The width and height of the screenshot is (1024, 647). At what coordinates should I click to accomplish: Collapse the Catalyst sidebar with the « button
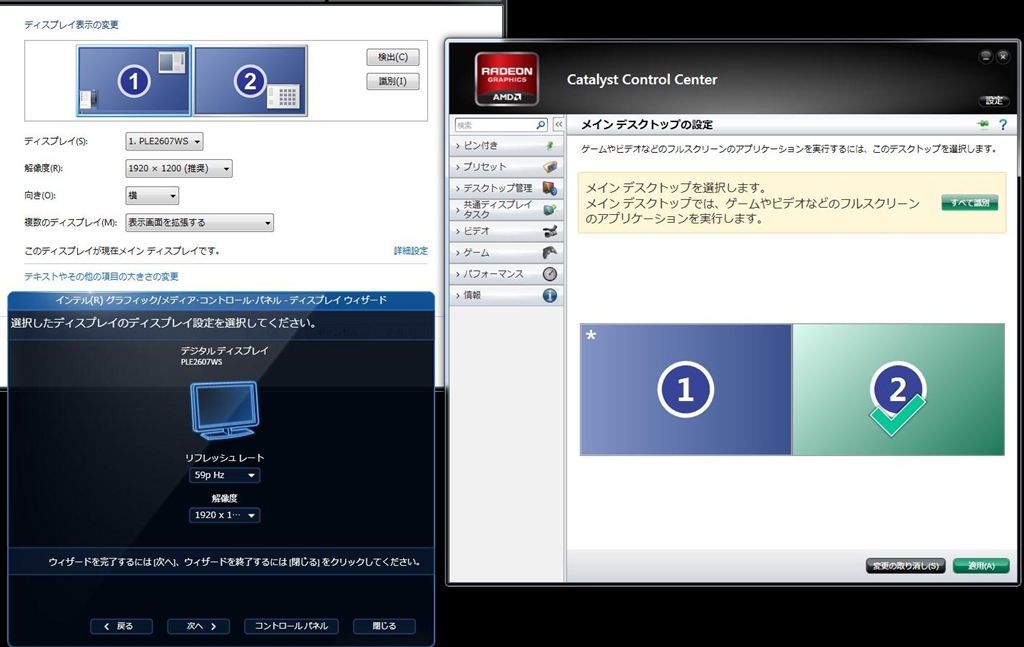pos(558,125)
